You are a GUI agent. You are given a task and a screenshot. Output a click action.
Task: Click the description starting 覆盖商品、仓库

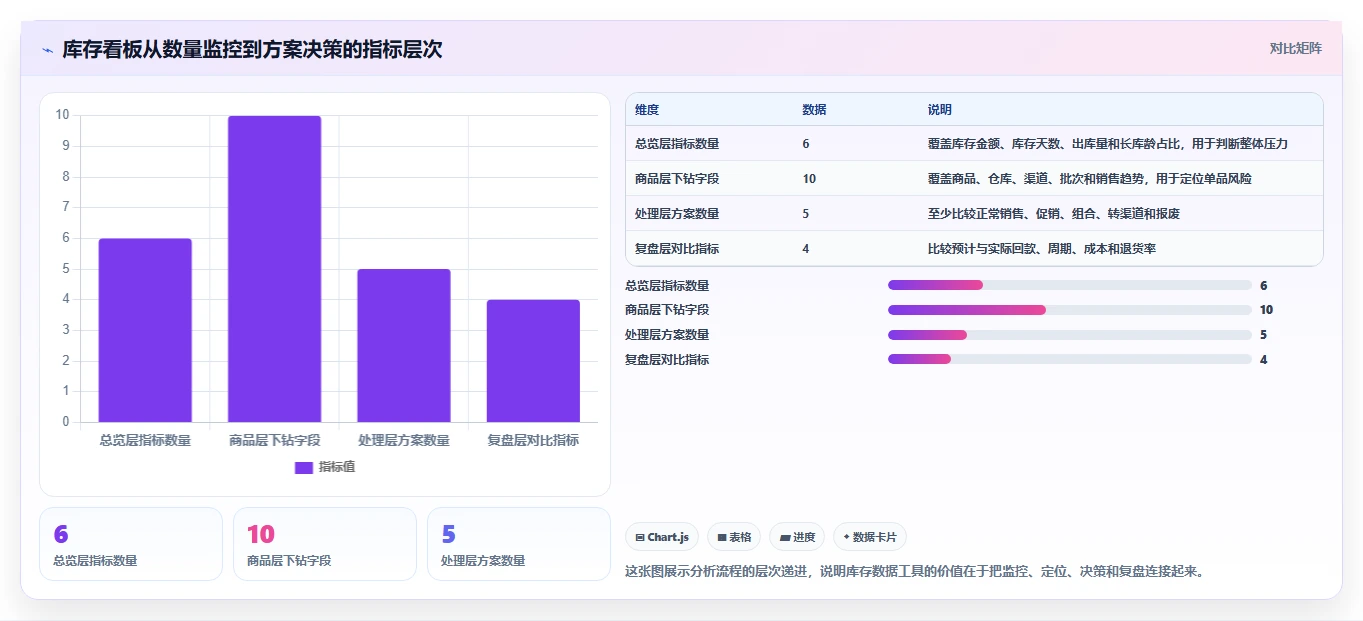1090,179
